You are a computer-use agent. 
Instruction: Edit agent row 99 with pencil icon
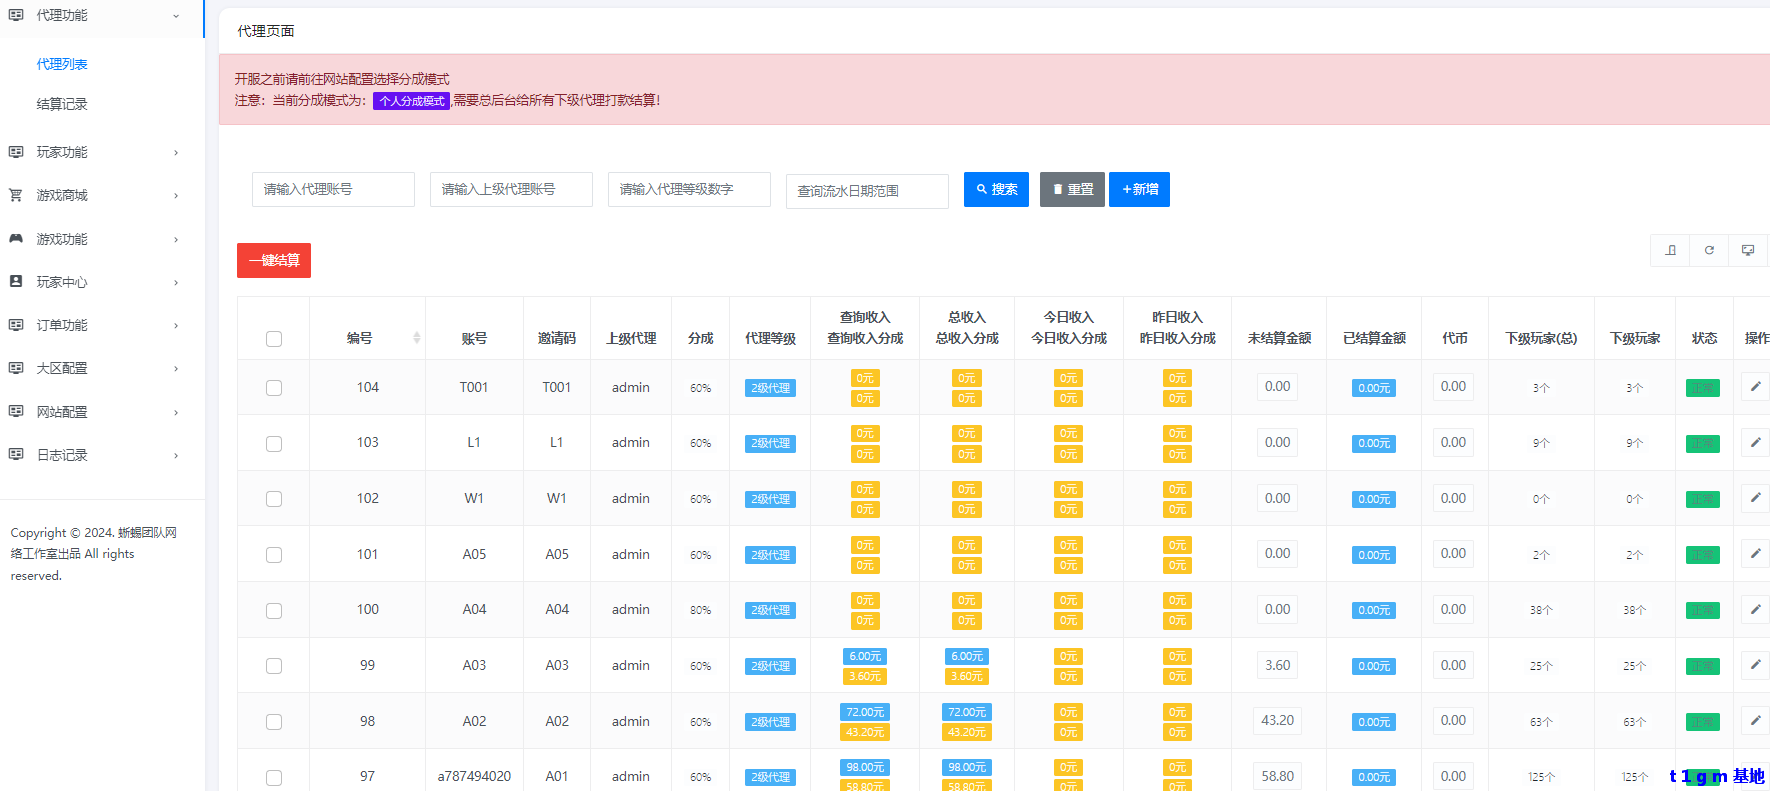pyautogui.click(x=1755, y=665)
